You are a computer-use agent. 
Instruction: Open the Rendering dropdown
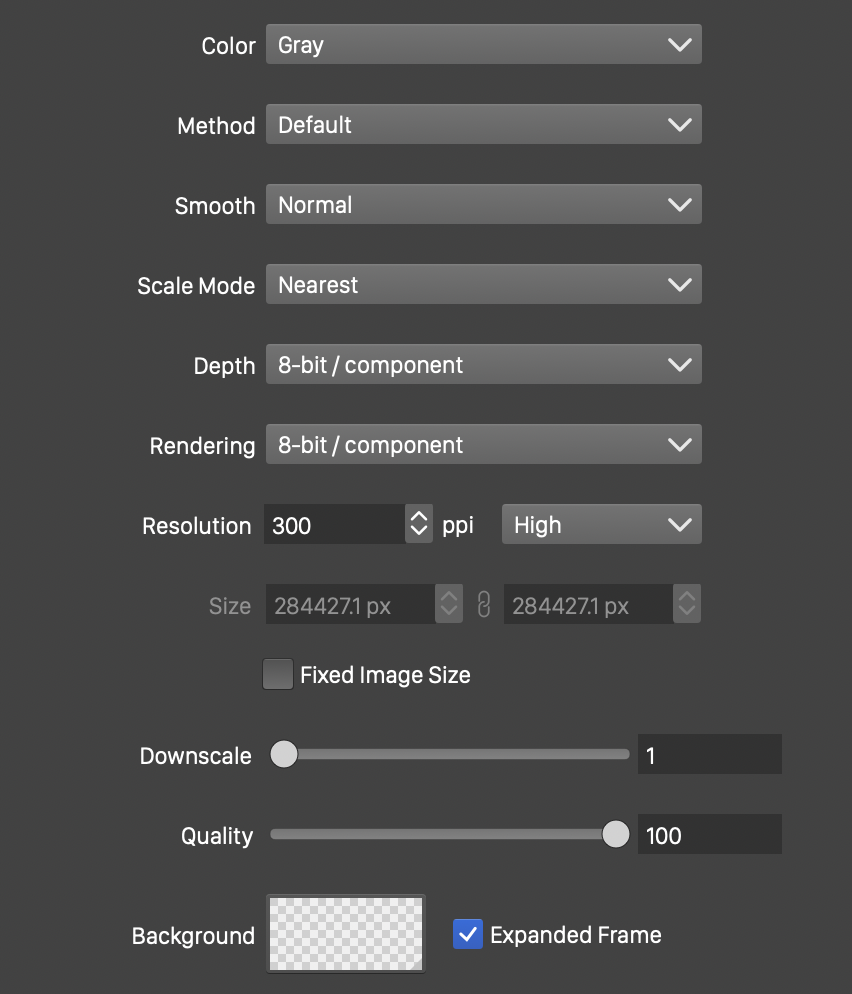(x=483, y=445)
